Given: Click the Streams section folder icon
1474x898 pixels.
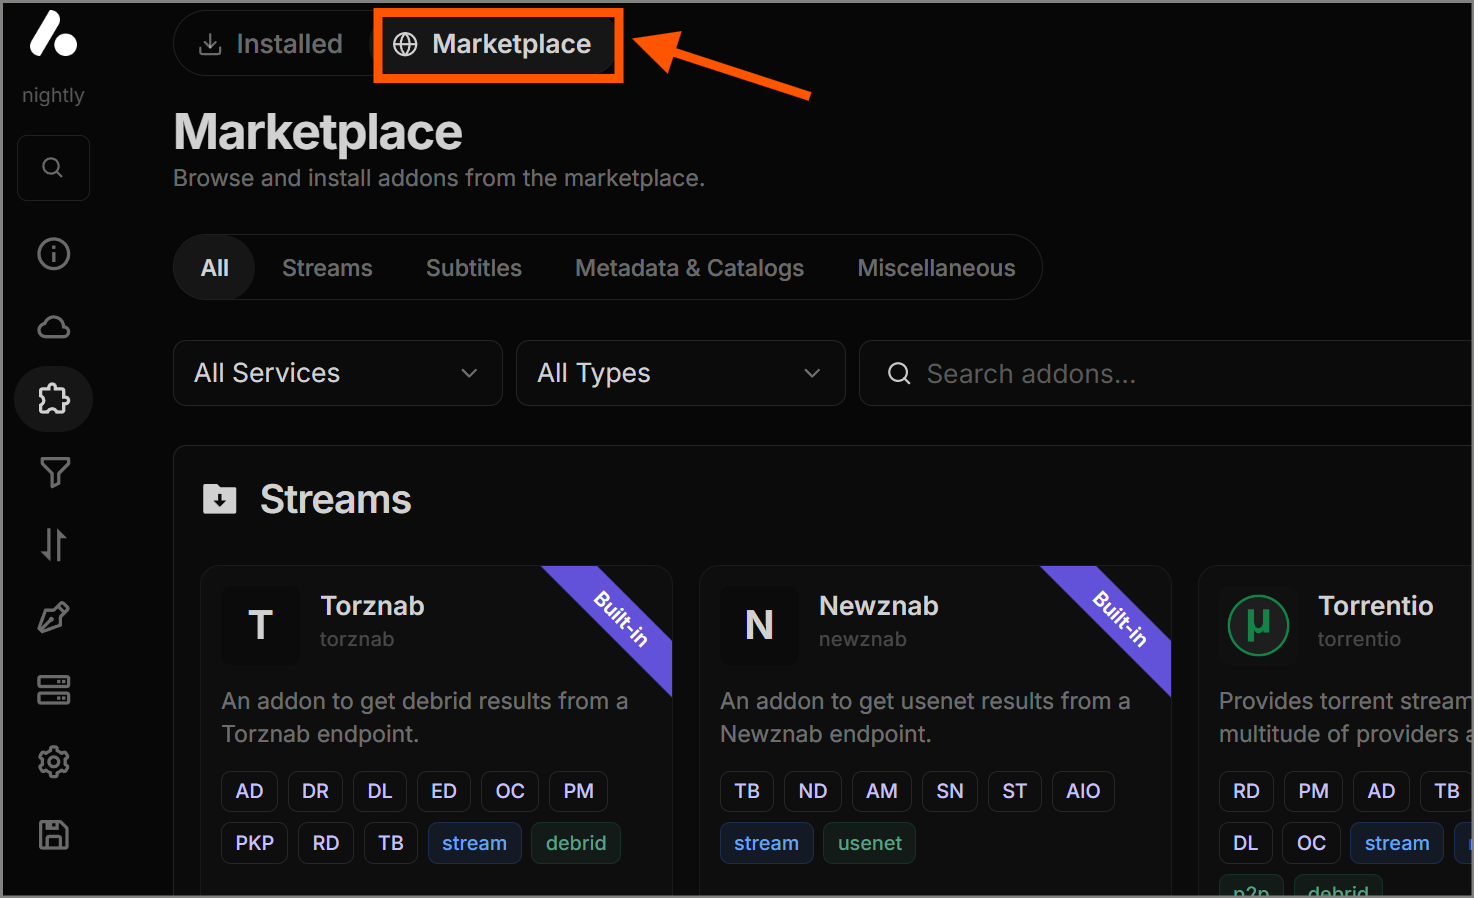Looking at the screenshot, I should click(x=219, y=498).
